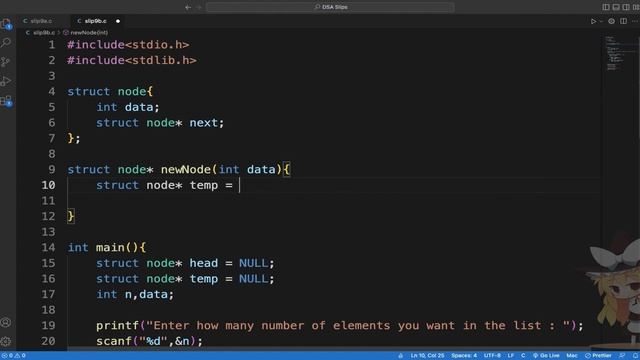Click the closing brace on line 12

tap(71, 216)
